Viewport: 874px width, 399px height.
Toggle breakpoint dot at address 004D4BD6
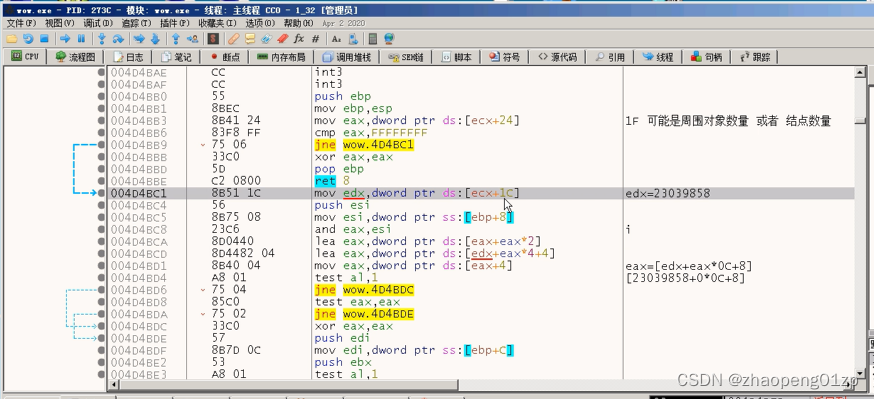pyautogui.click(x=101, y=289)
